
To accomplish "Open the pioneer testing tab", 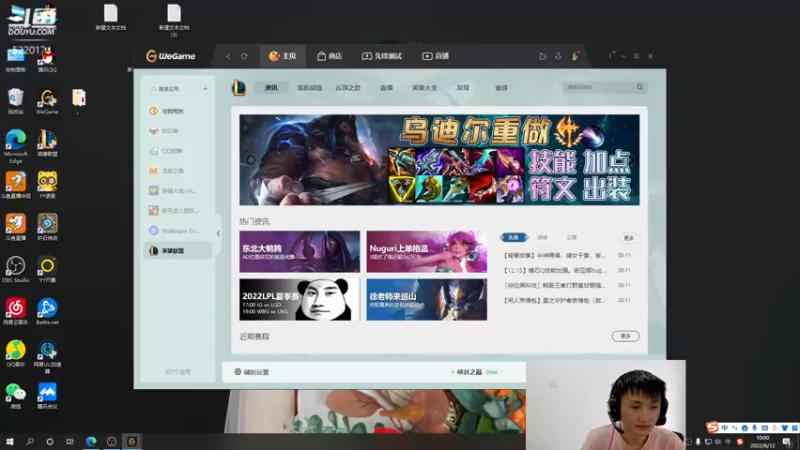I will (x=382, y=56).
